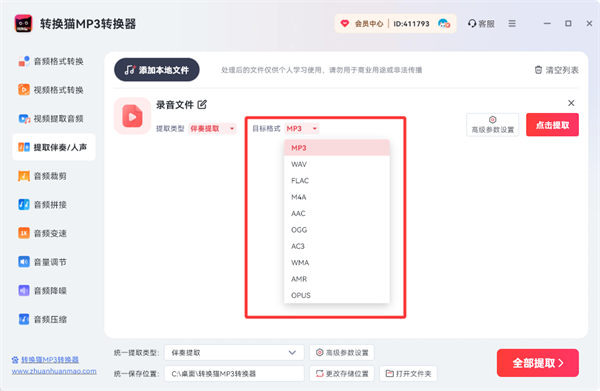
Task: Minimize the application window
Action: click(547, 24)
